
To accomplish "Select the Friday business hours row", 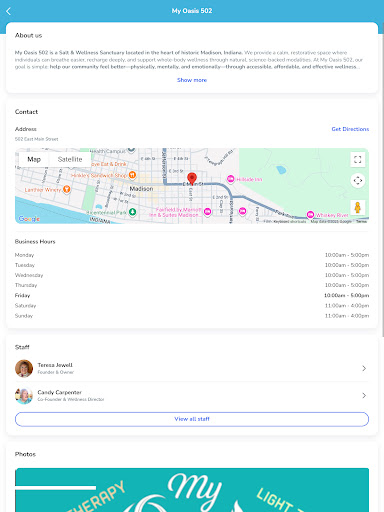I will coord(192,295).
